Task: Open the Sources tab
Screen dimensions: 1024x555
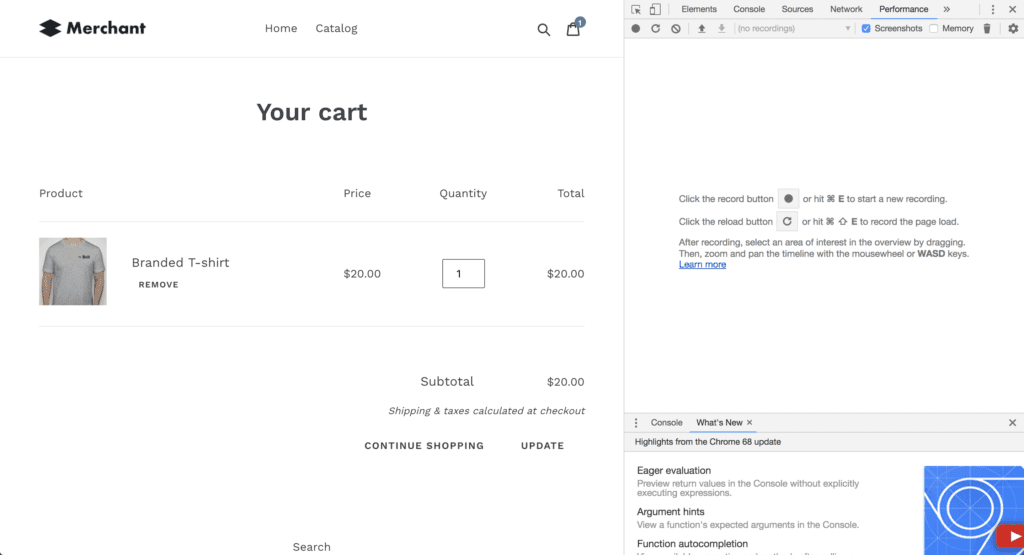Action: coord(797,9)
